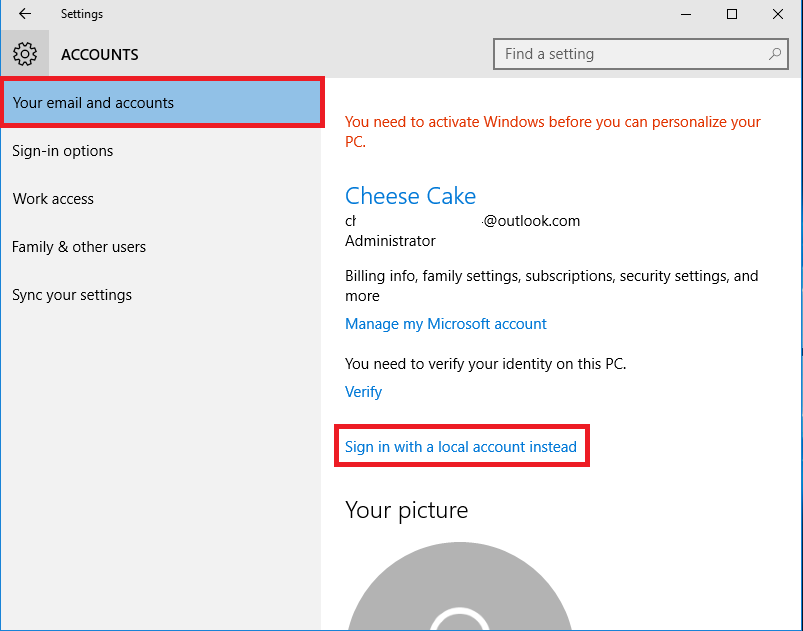
Task: Go back using the back arrow
Action: click(x=25, y=14)
